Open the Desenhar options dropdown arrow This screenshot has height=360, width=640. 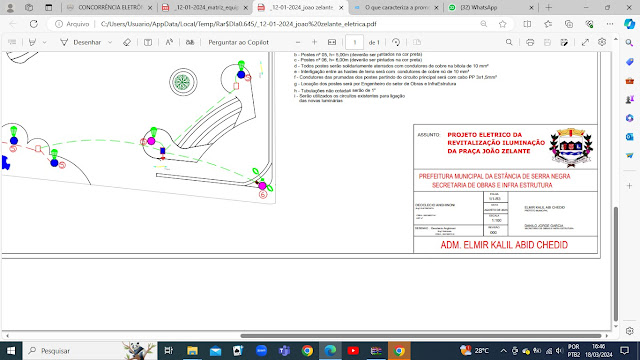click(x=110, y=42)
